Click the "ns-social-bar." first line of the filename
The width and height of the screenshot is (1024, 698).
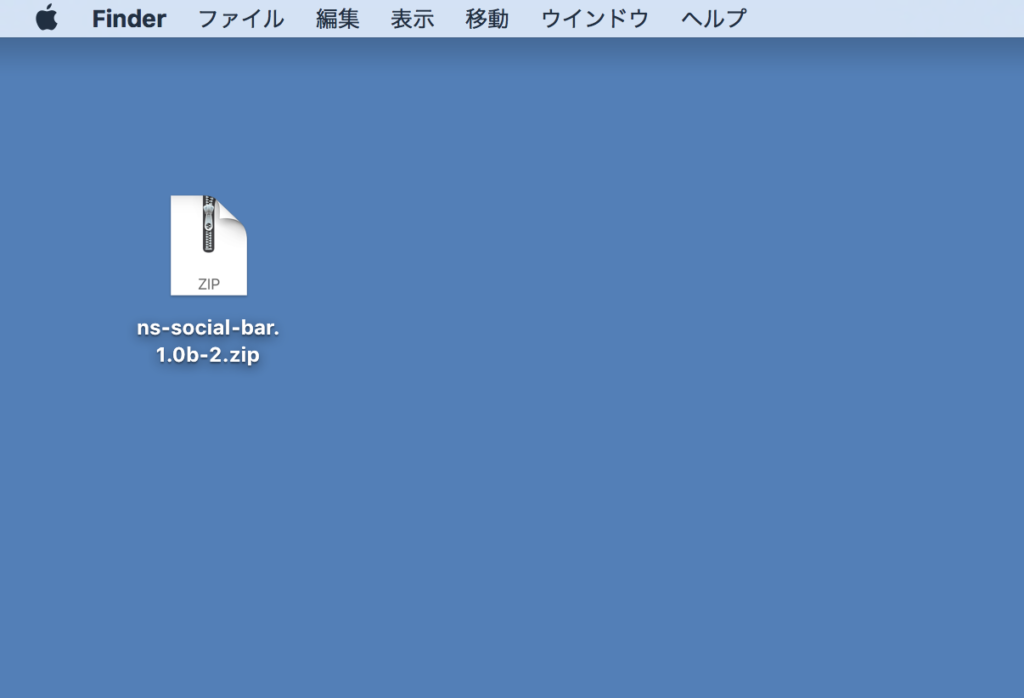(208, 328)
